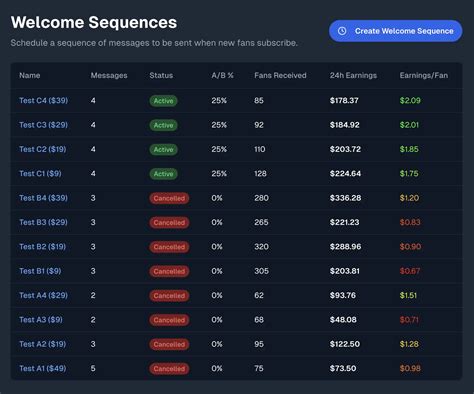This screenshot has width=474, height=394.
Task: Click the 24h Earnings column header
Action: (x=353, y=75)
